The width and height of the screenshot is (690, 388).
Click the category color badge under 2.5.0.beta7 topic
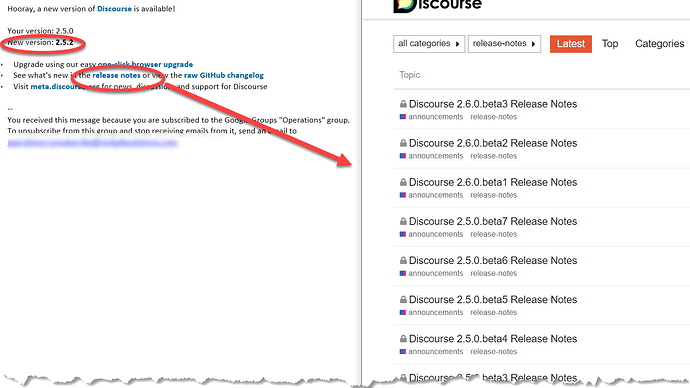pyautogui.click(x=403, y=234)
